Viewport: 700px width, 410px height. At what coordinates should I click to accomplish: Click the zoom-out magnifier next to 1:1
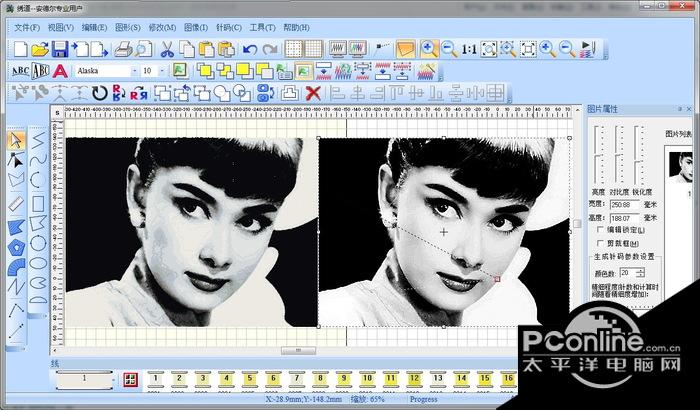449,49
